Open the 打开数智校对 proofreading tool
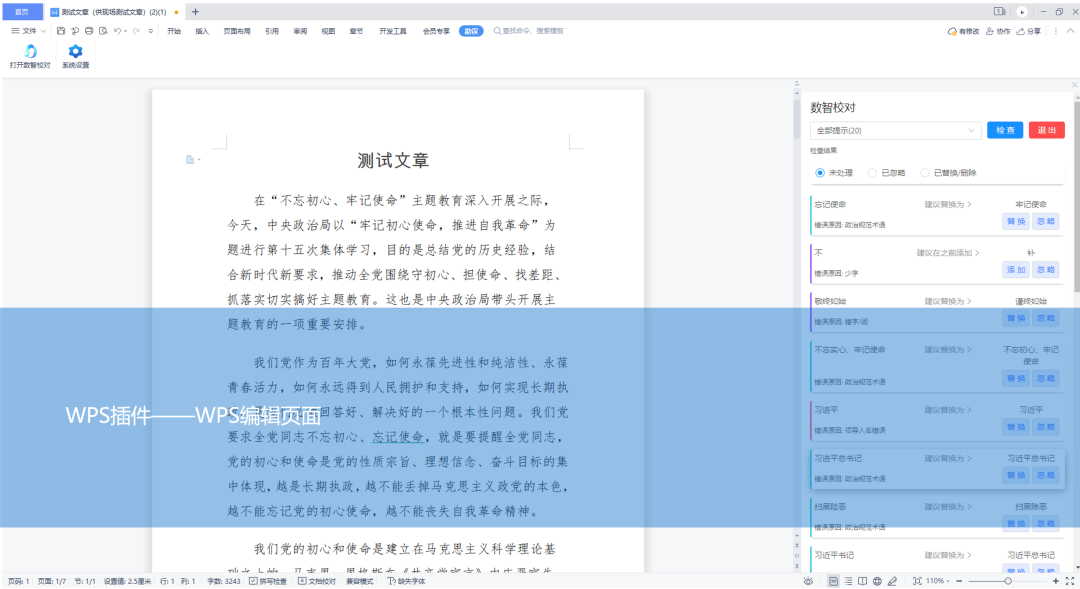 [30, 56]
